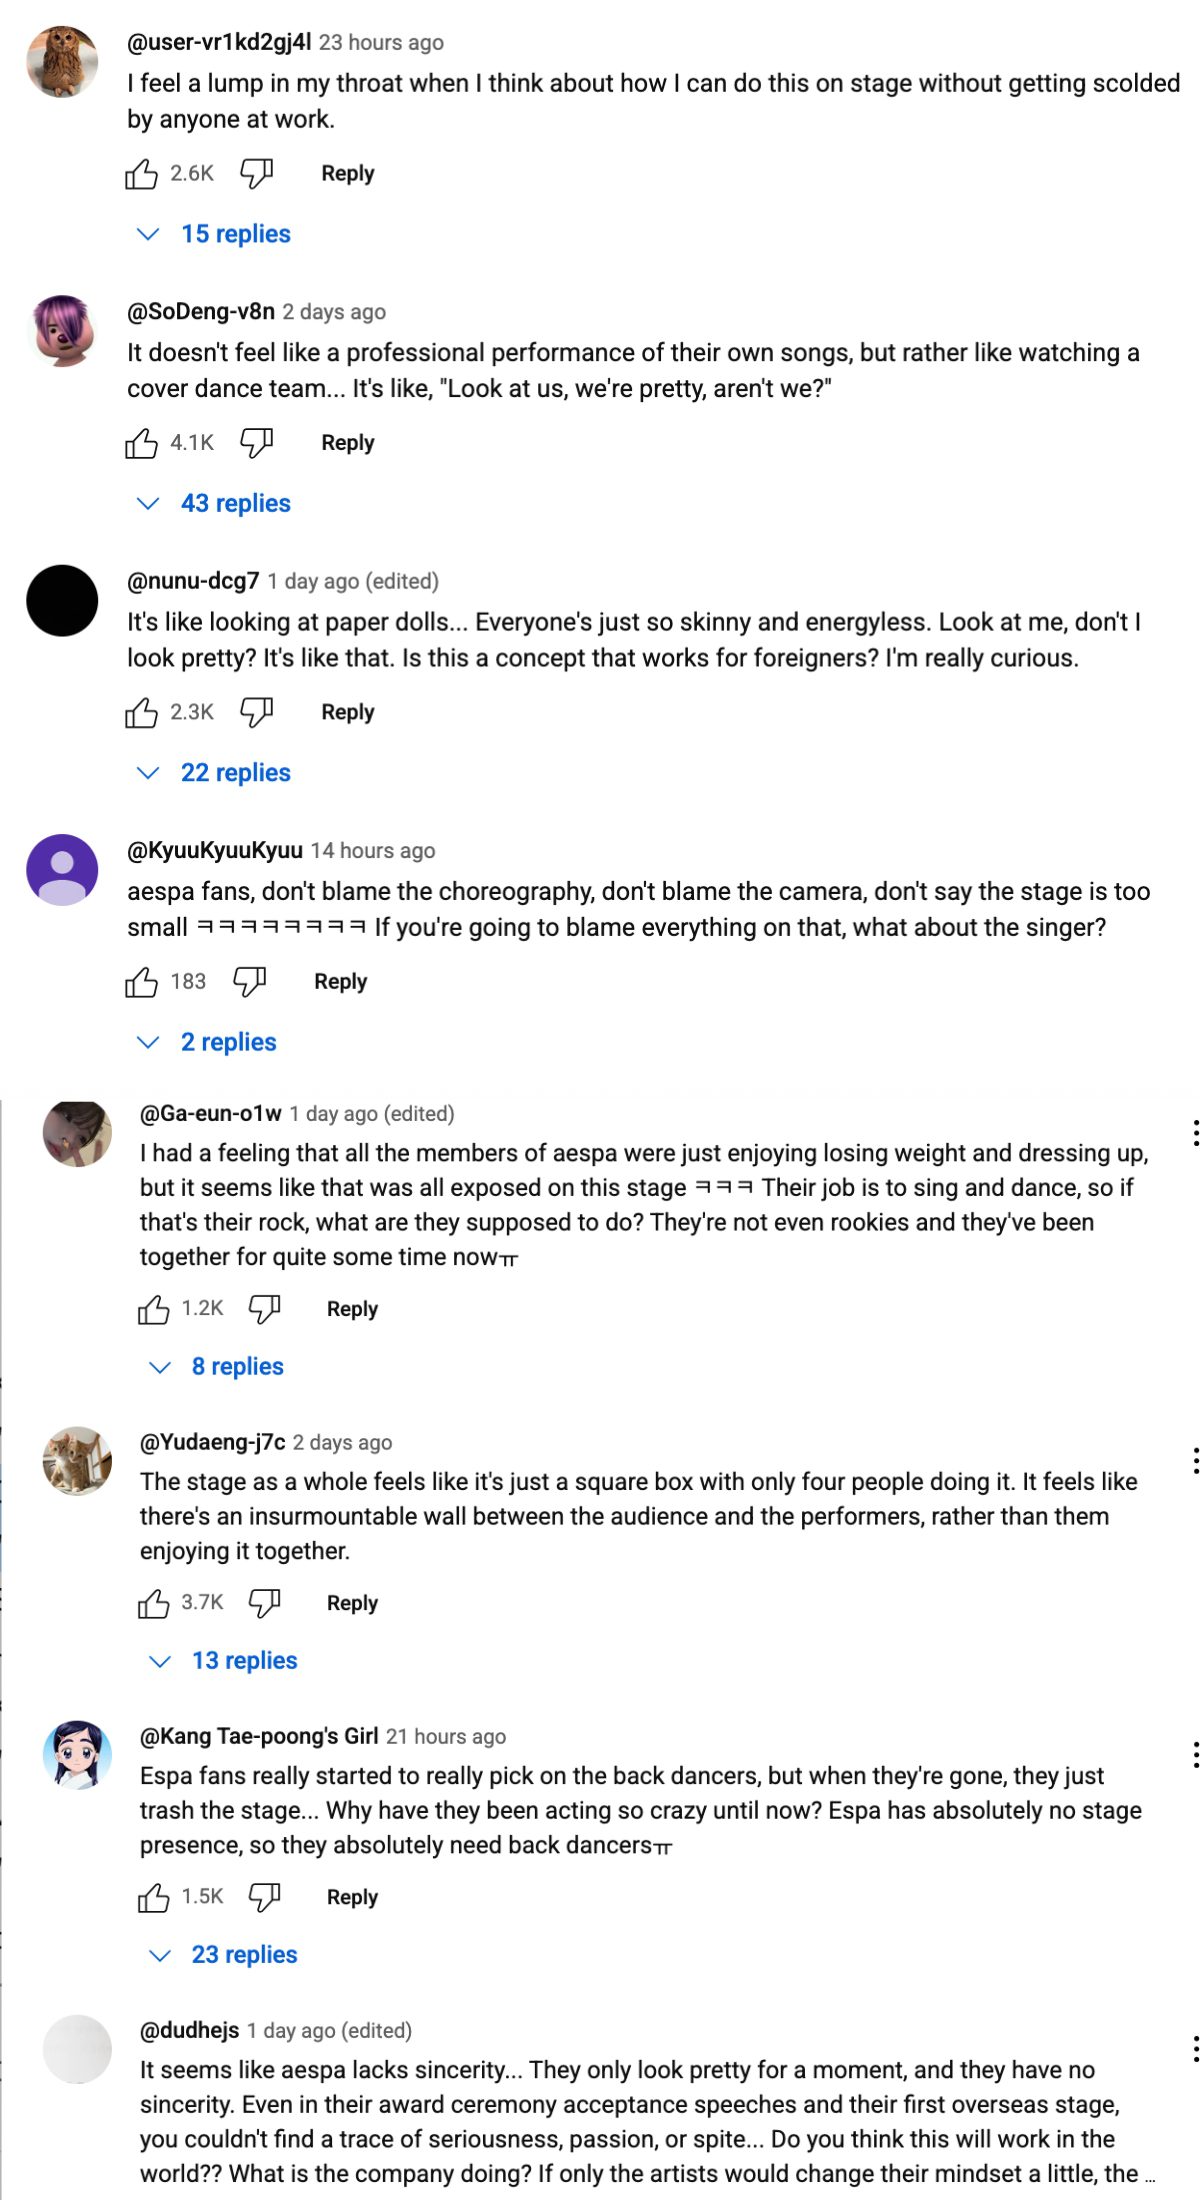Screen dimensions: 1200x2200
Task: Dislike the comment by @KyuuKyuuKyuu
Action: [250, 982]
